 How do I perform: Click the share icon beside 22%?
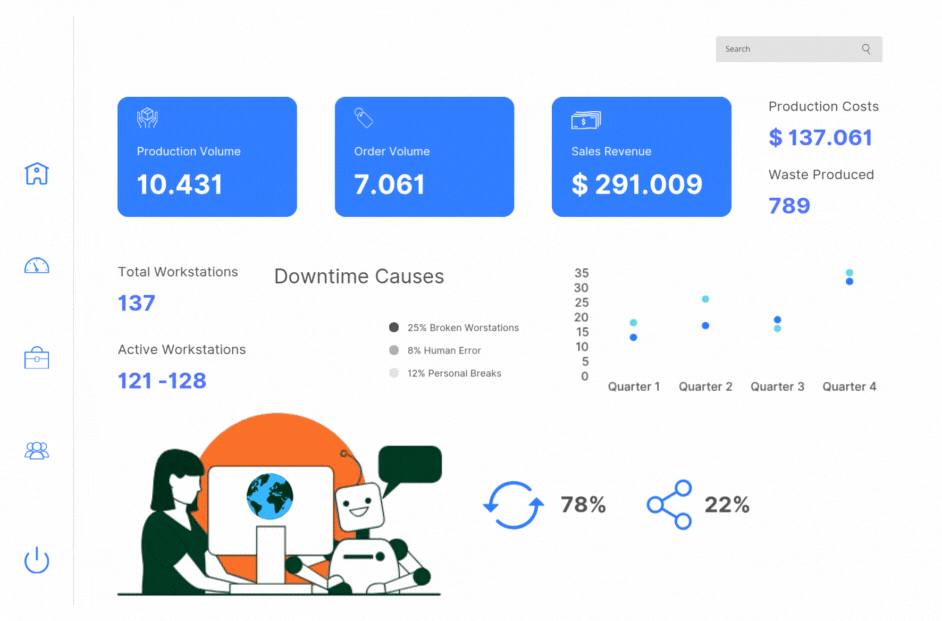[x=669, y=505]
